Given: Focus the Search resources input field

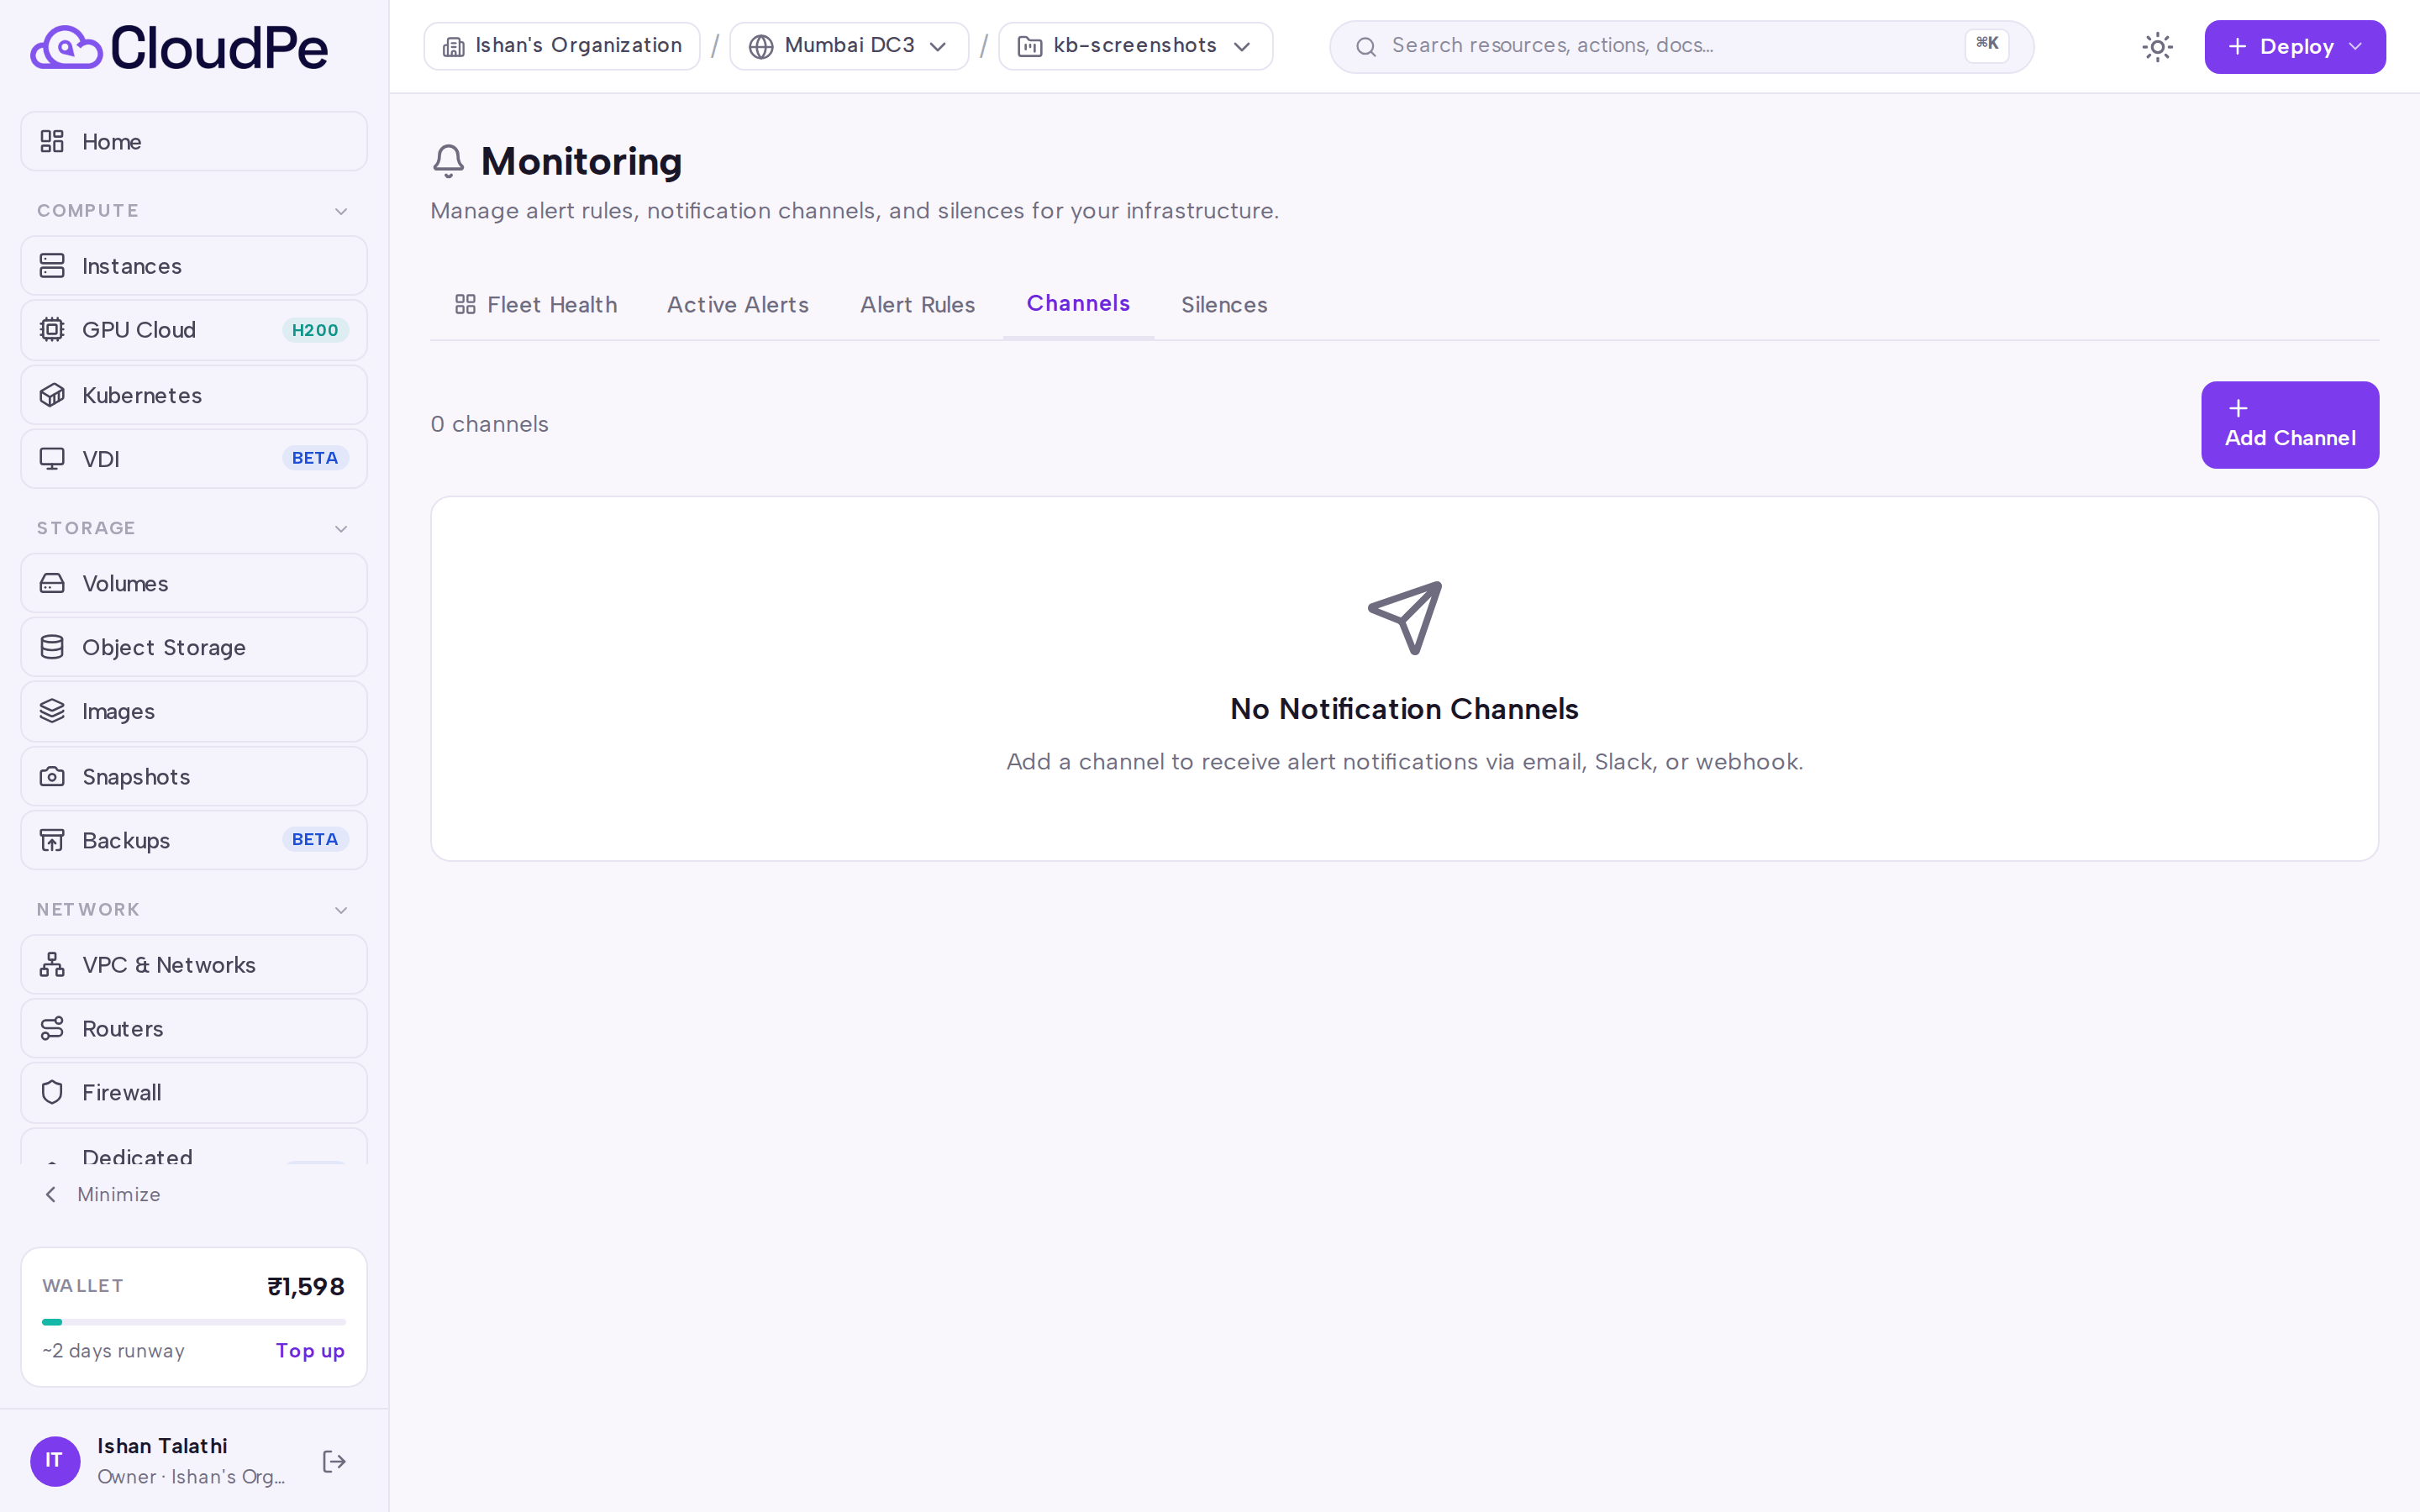Looking at the screenshot, I should coord(1681,46).
